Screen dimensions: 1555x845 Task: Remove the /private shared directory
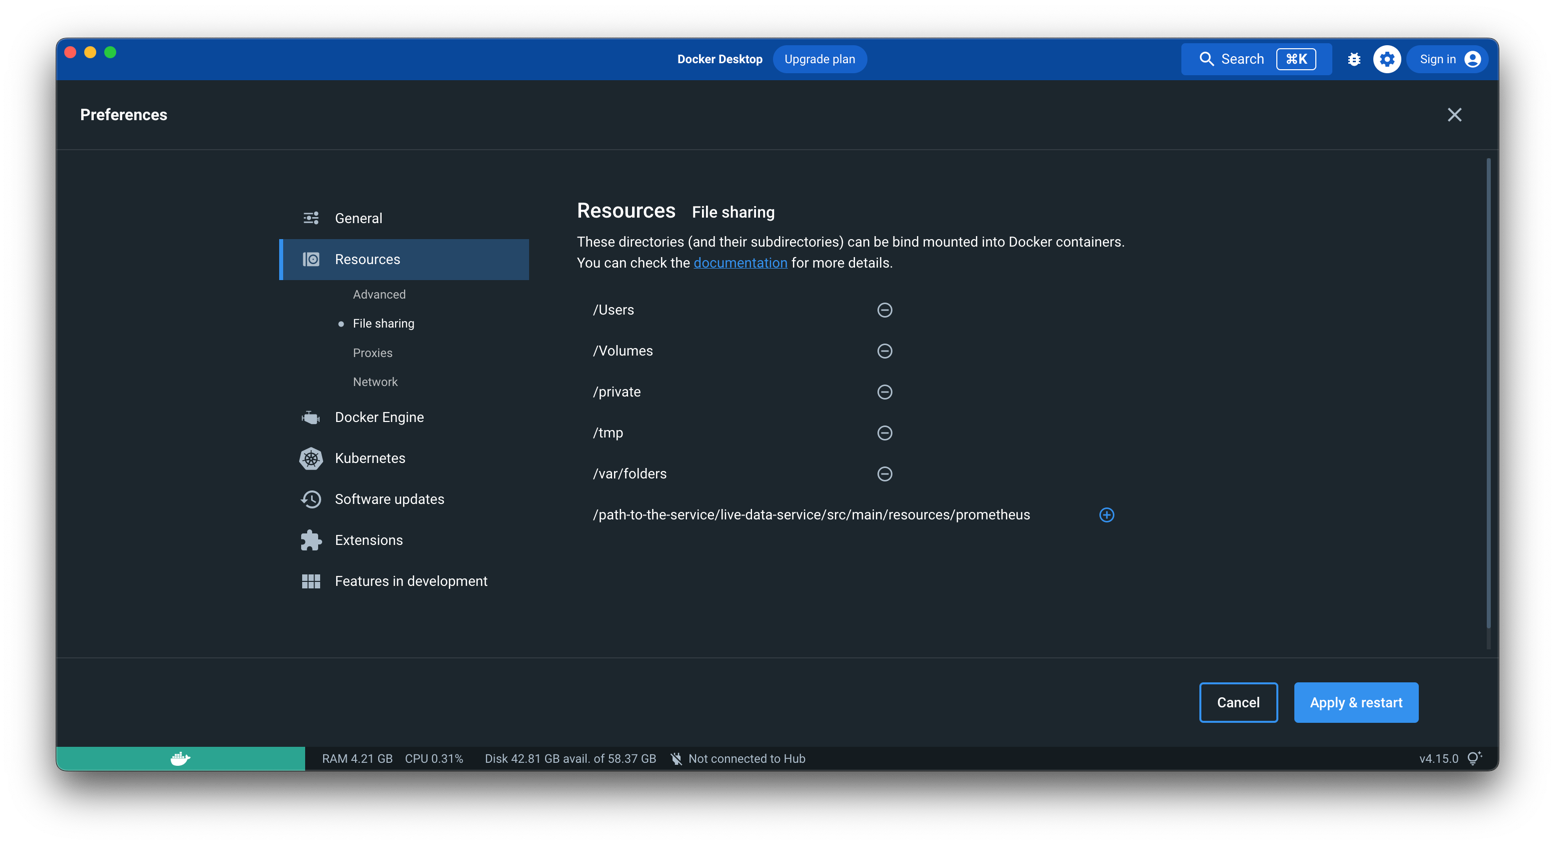point(884,392)
